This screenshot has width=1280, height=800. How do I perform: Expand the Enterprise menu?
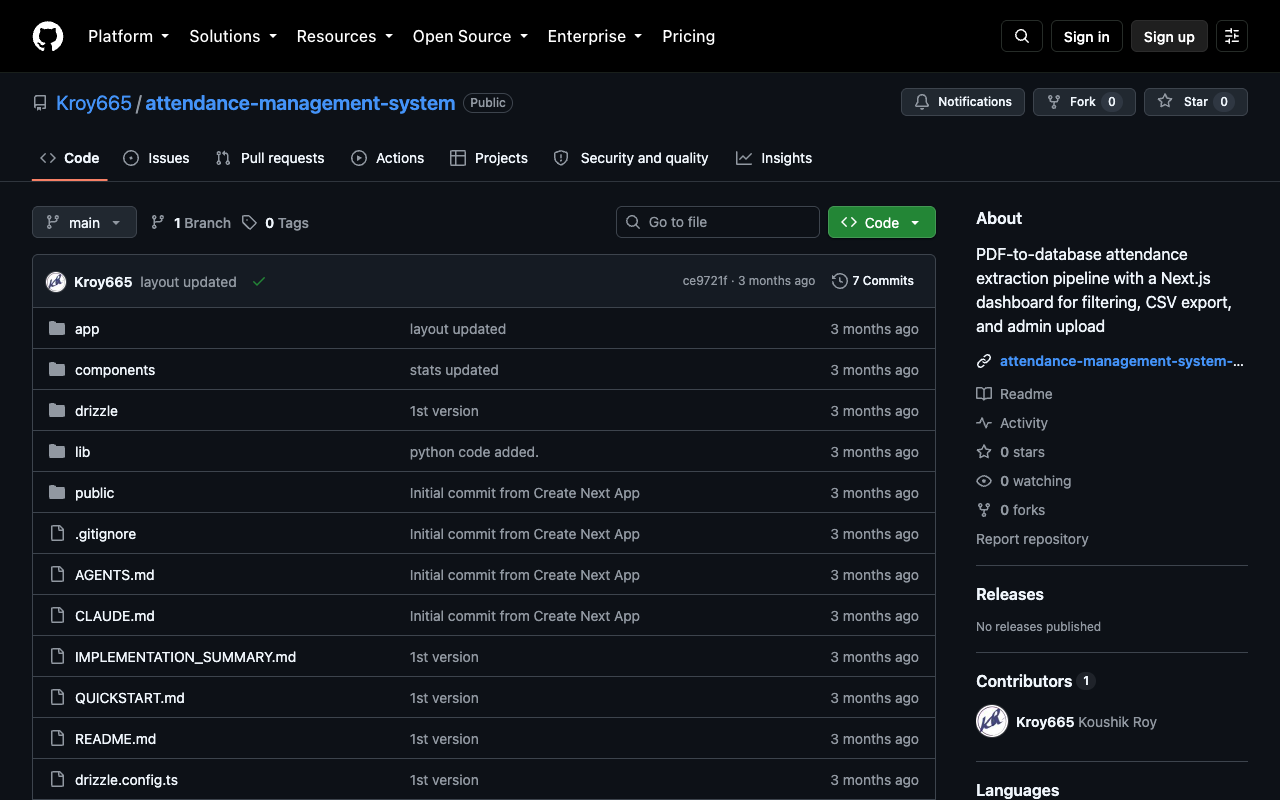click(x=595, y=36)
